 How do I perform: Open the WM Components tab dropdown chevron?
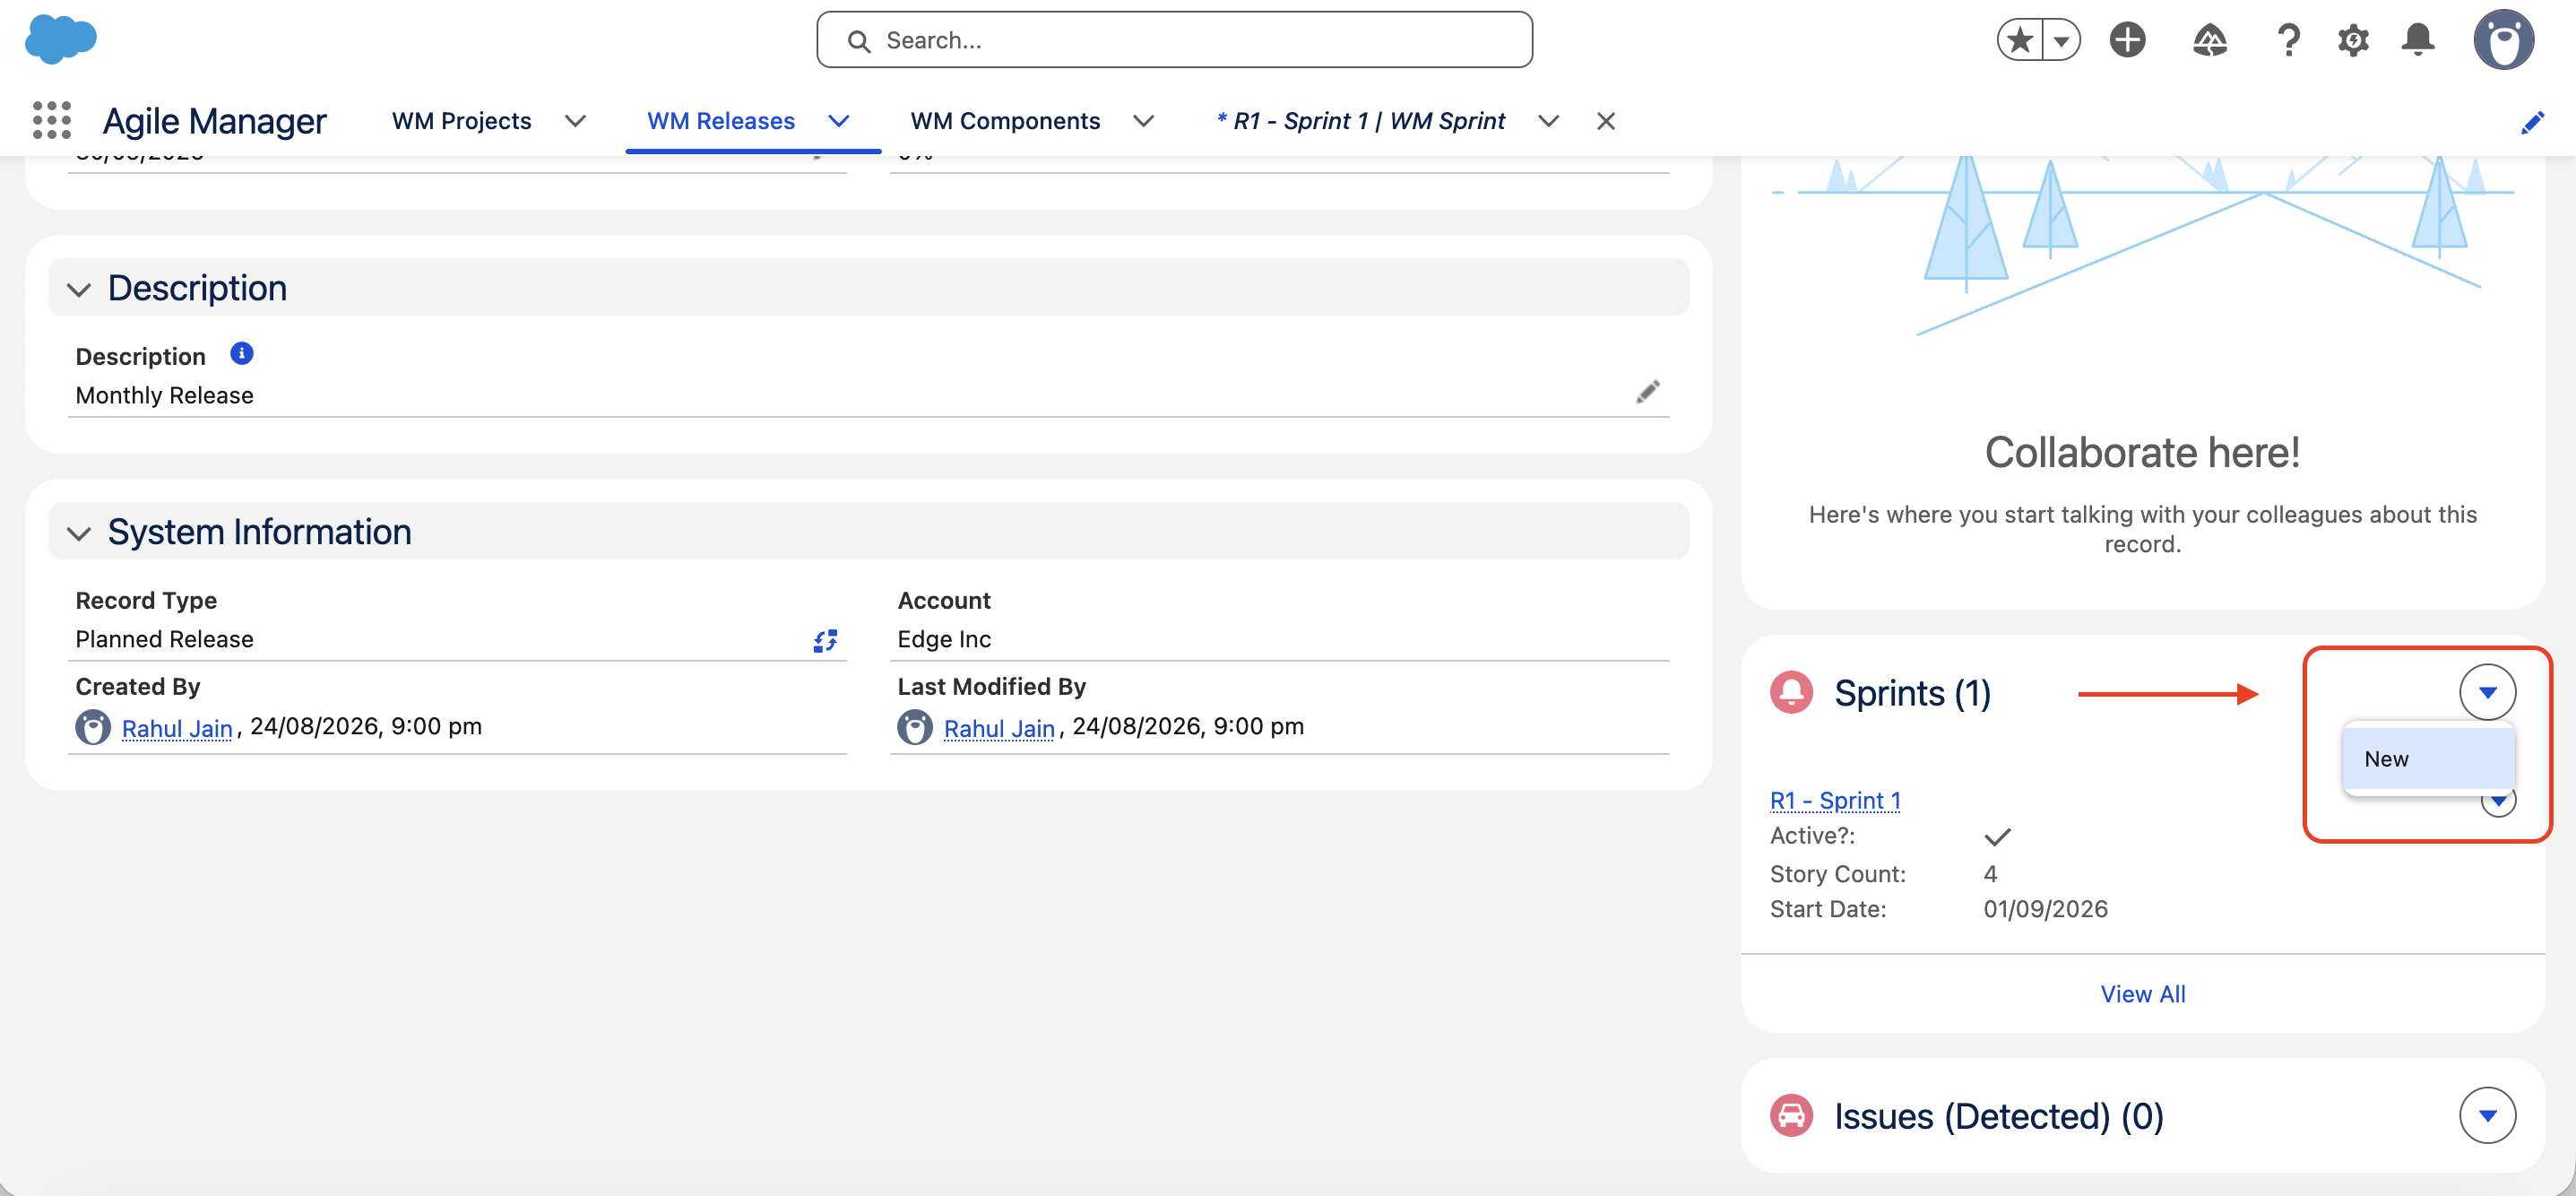click(x=1143, y=121)
